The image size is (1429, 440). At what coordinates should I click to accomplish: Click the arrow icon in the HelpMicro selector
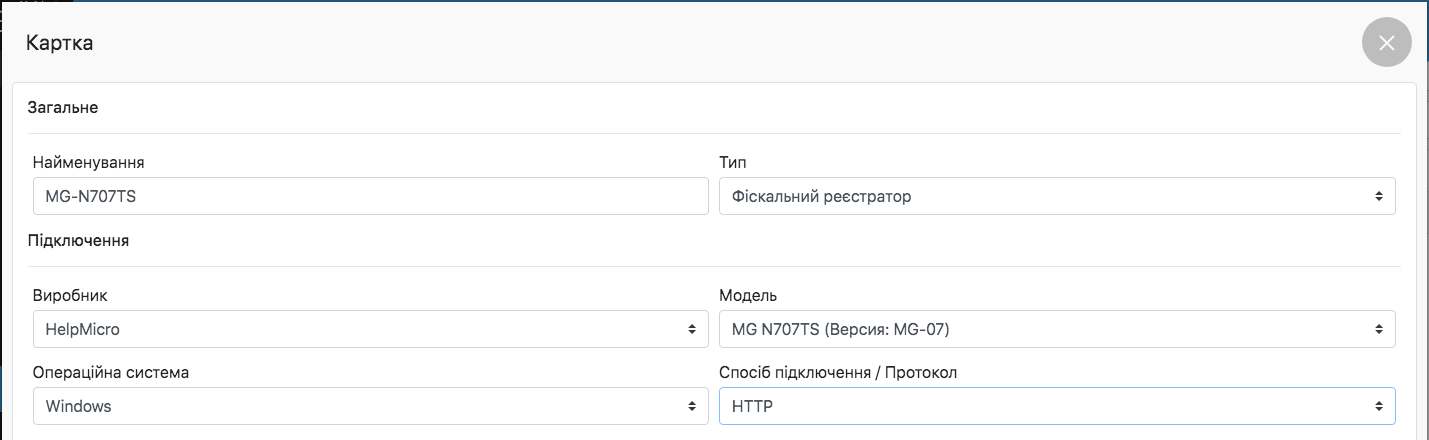click(x=691, y=329)
